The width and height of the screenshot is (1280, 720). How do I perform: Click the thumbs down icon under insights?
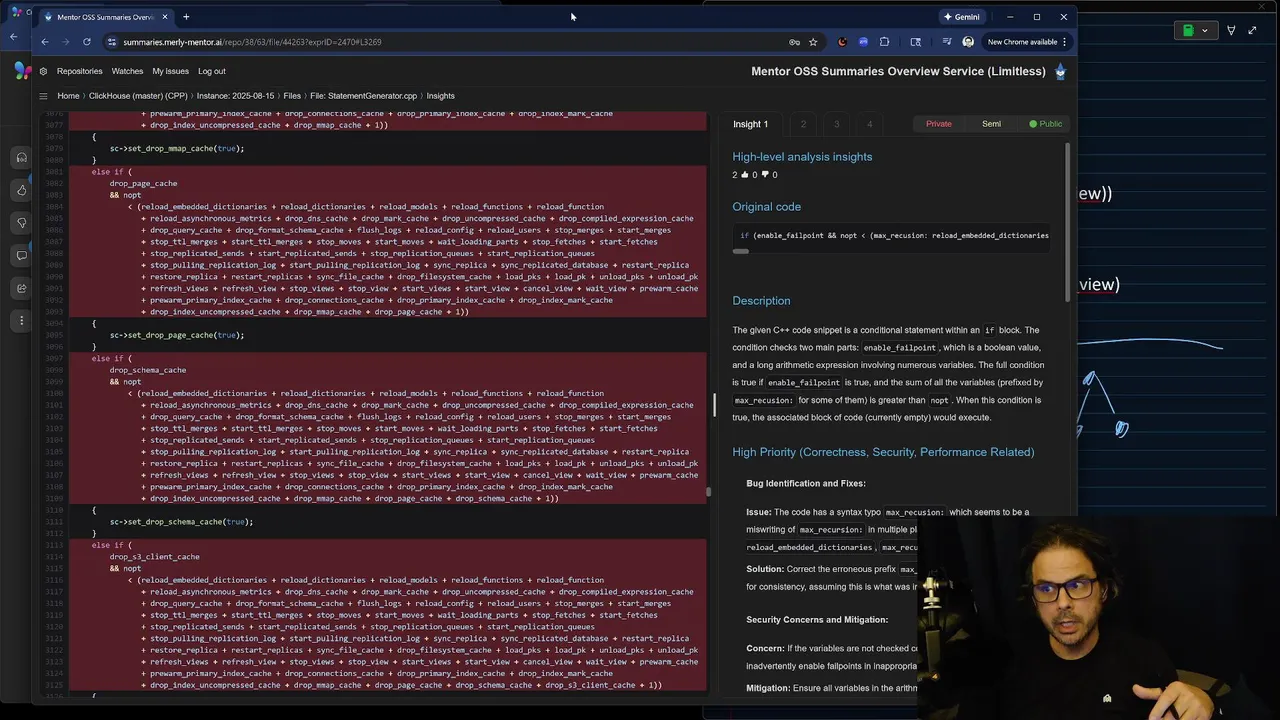tap(766, 175)
